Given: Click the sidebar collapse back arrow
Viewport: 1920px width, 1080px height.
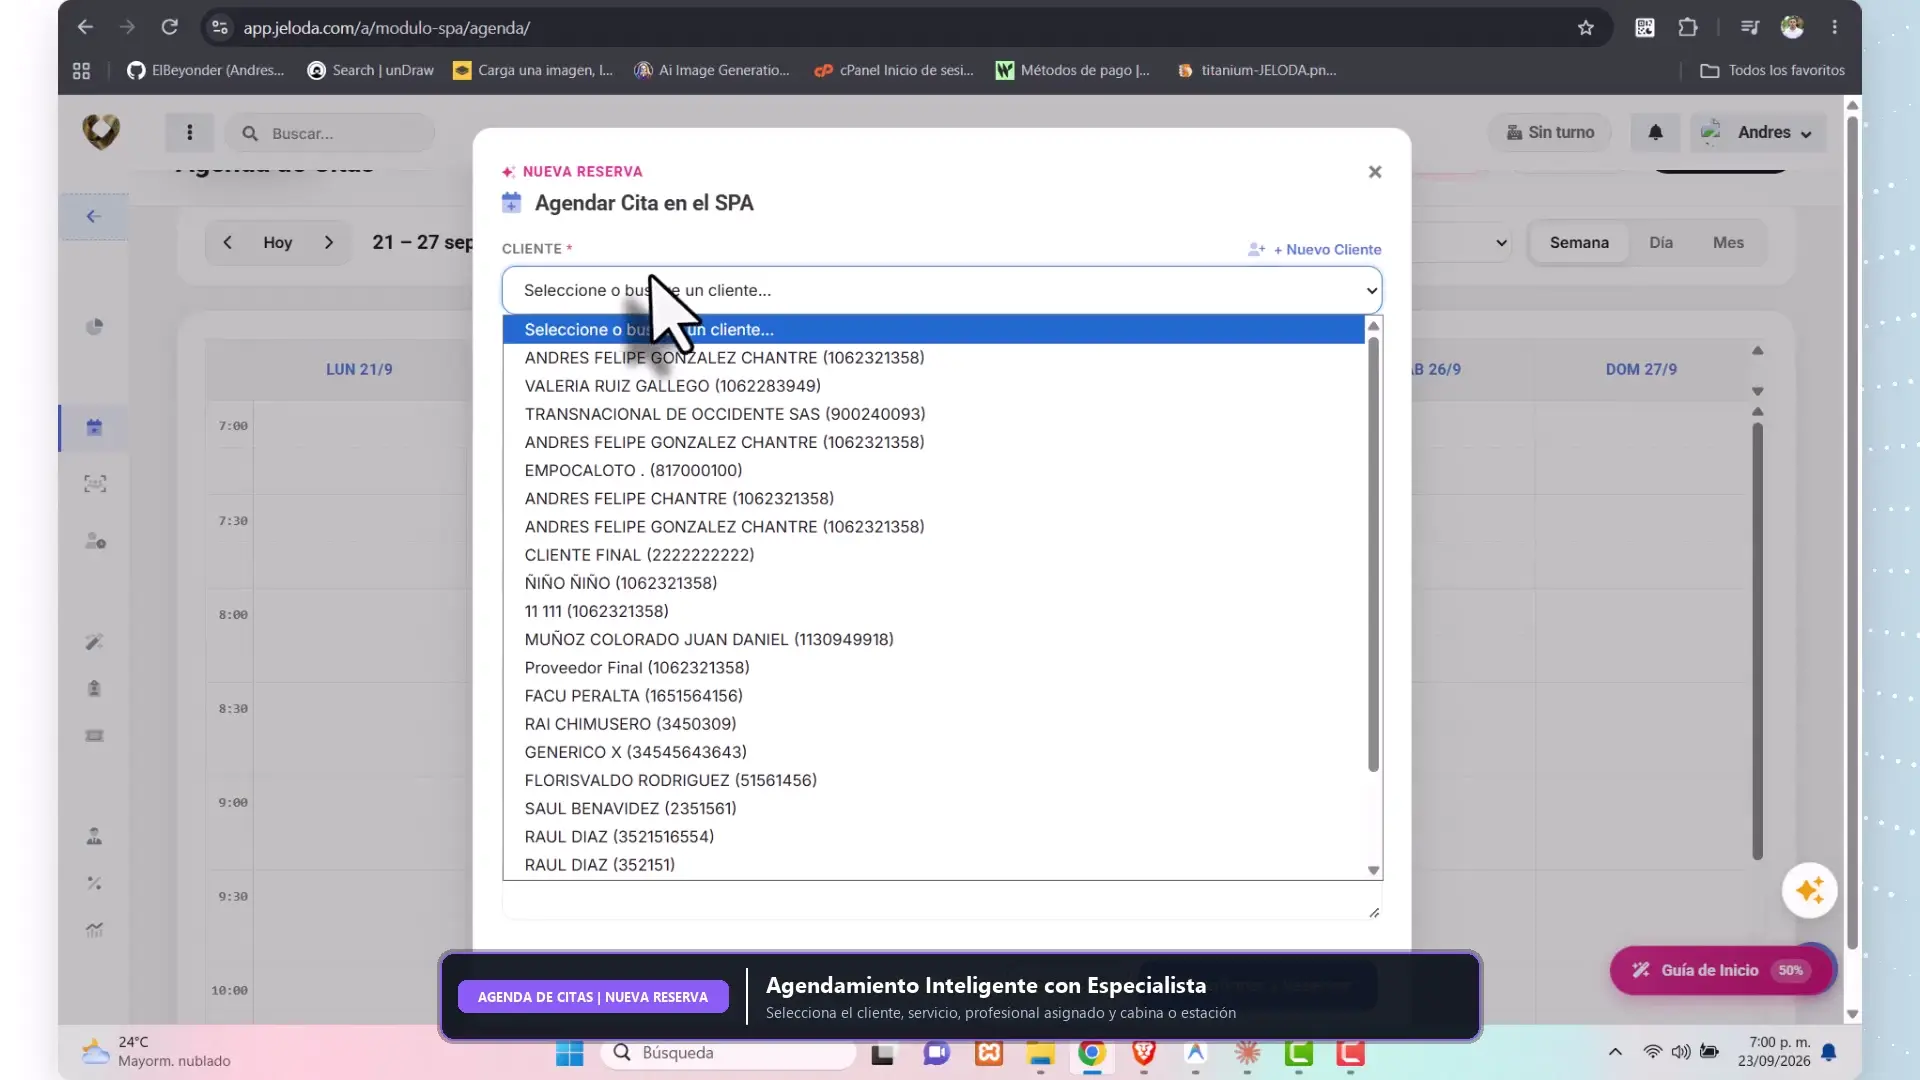Looking at the screenshot, I should [93, 216].
